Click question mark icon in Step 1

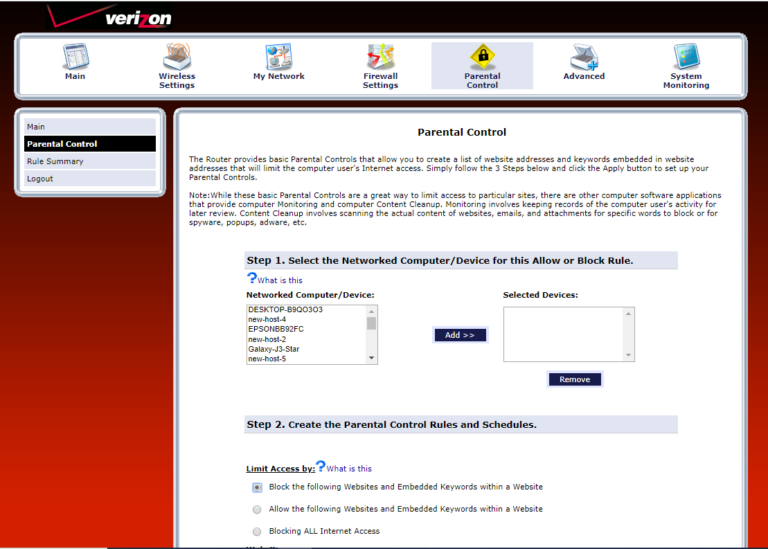(x=251, y=278)
